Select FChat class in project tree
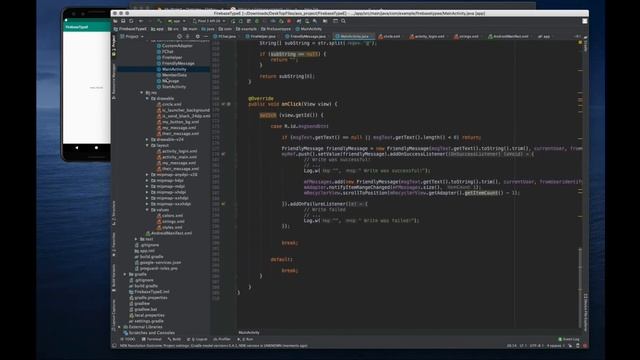The image size is (640, 360). point(165,51)
